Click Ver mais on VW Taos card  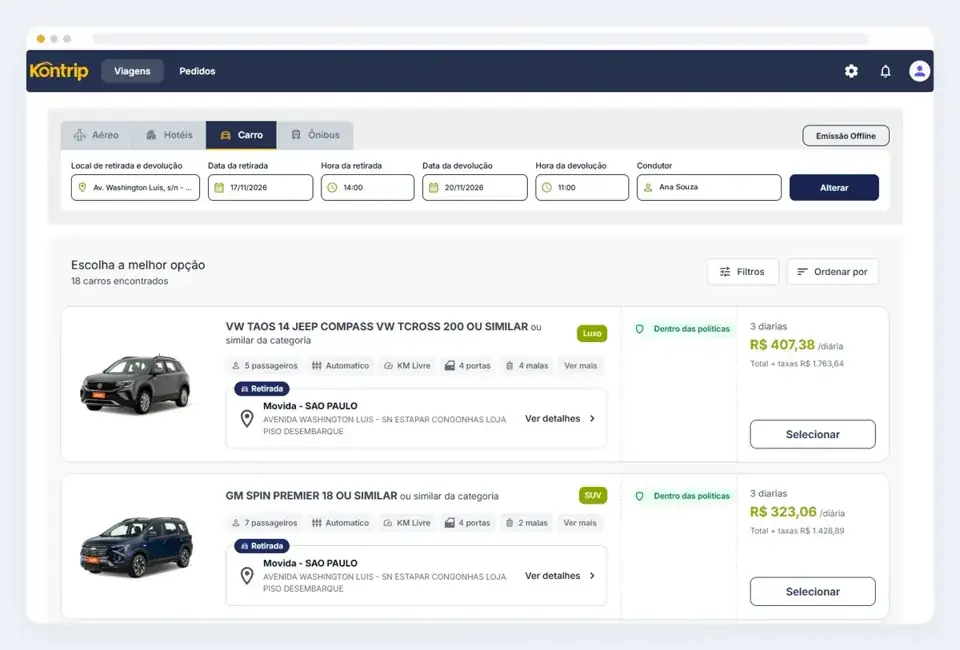580,365
